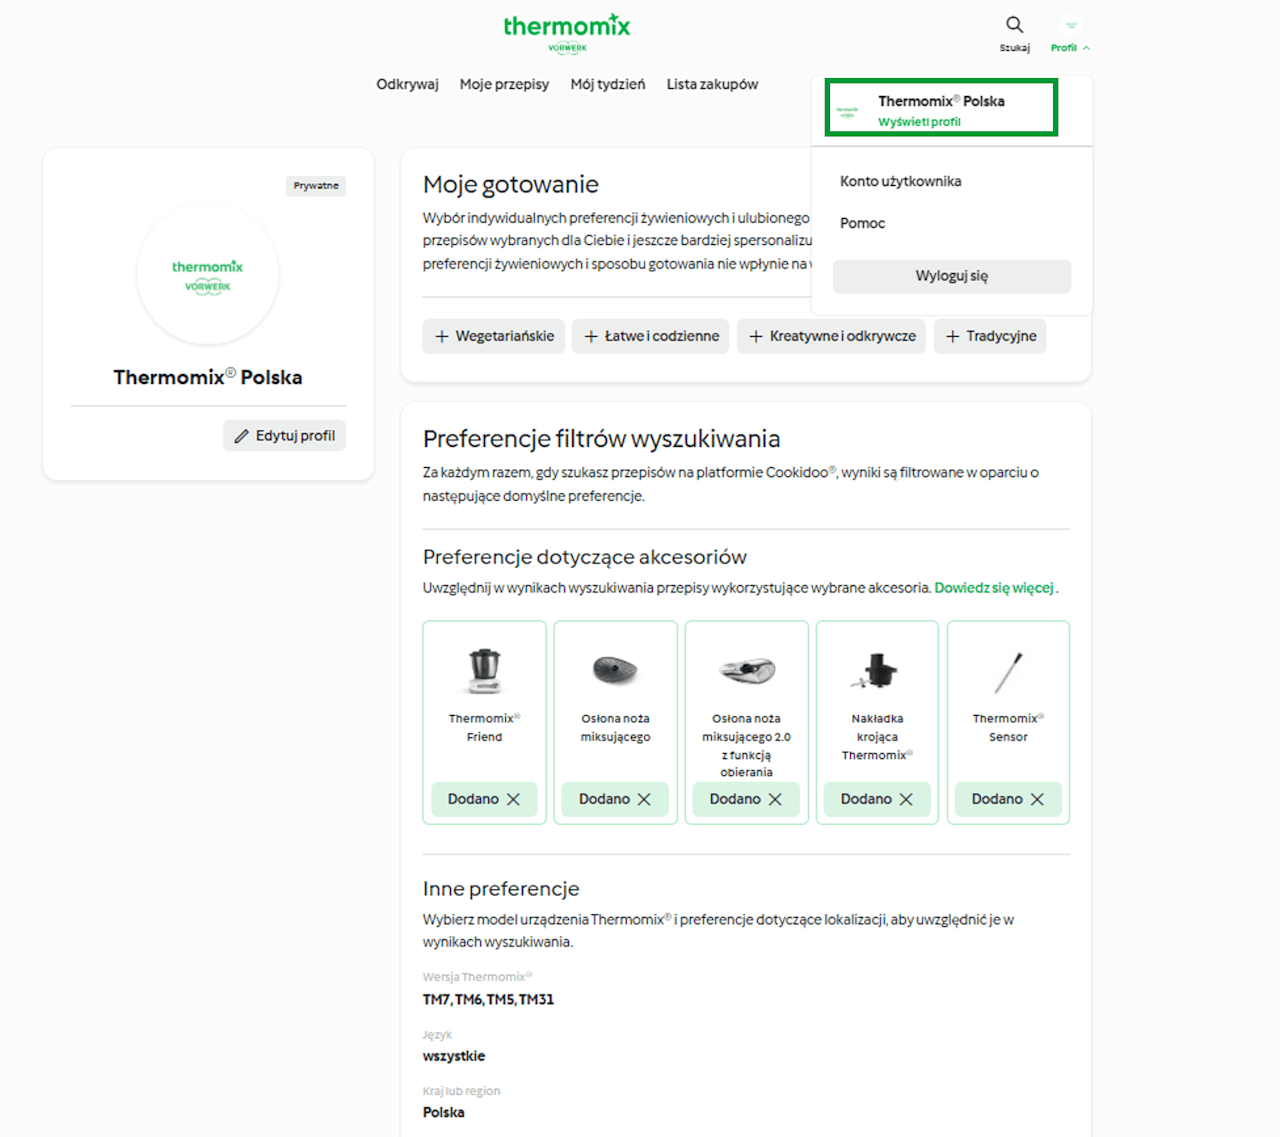
Task: Open Konto użytkownika from profile menu
Action: [900, 181]
